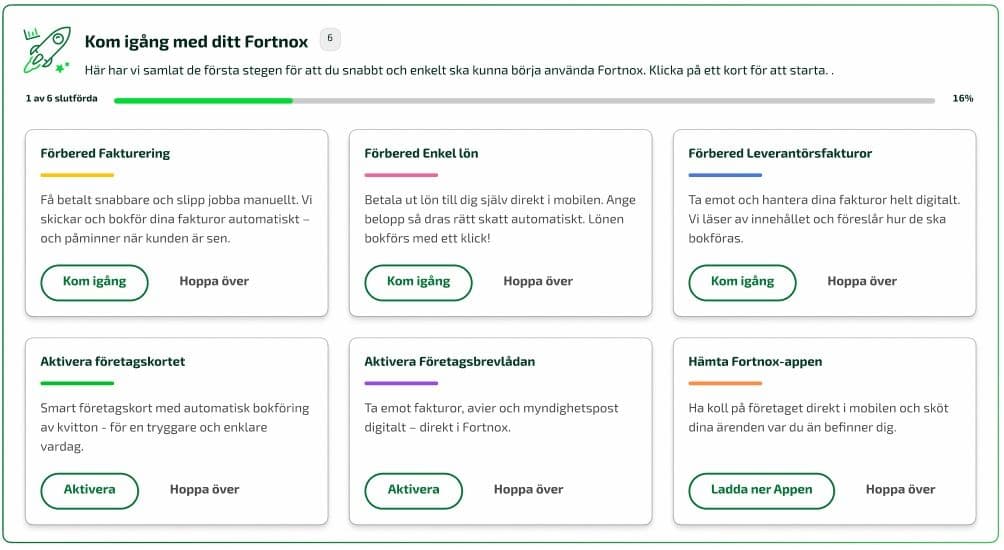1004x550 pixels.
Task: Skip Förbered Fakturering via Hoppa över
Action: point(214,282)
